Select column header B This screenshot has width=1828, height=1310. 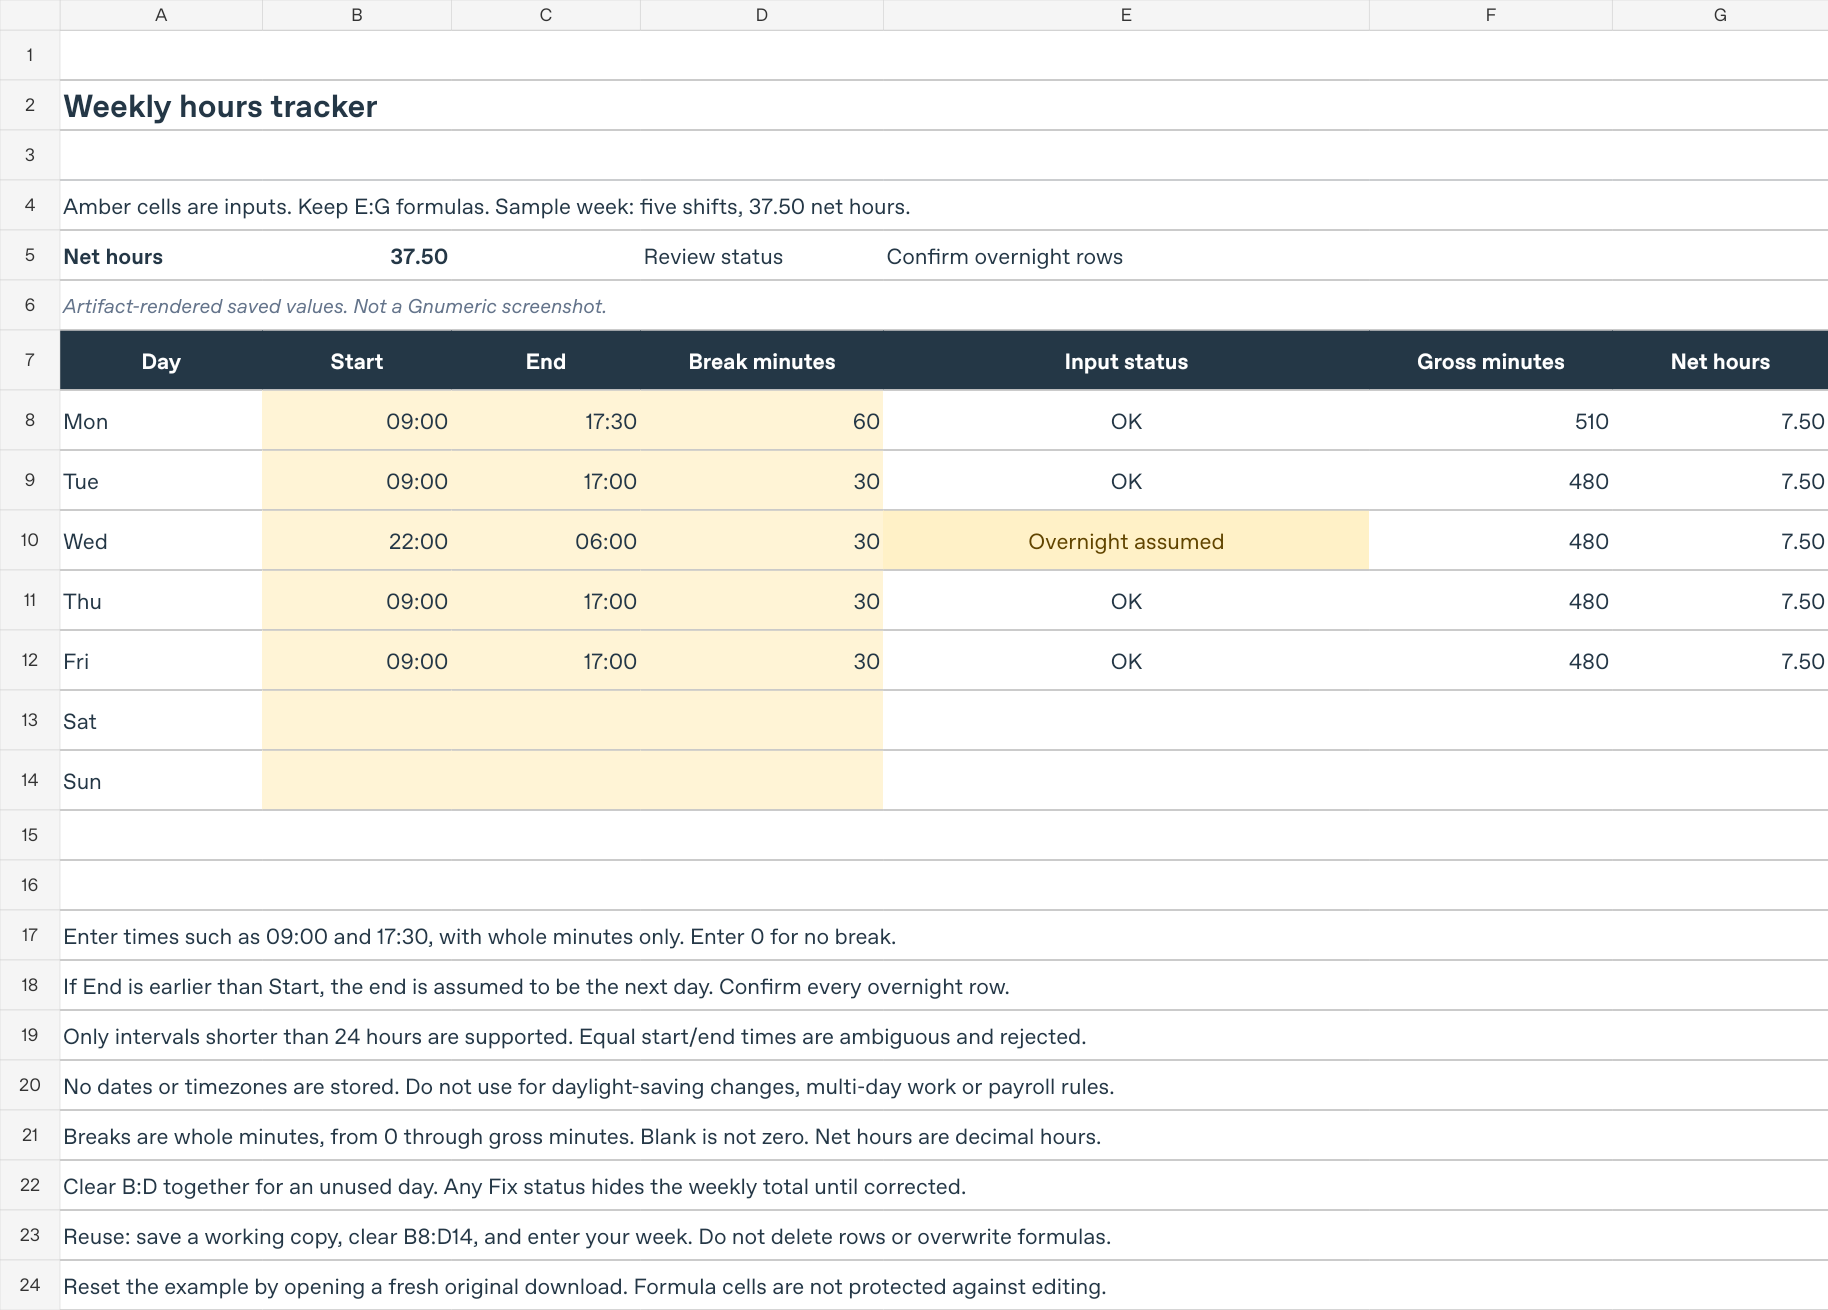click(357, 15)
